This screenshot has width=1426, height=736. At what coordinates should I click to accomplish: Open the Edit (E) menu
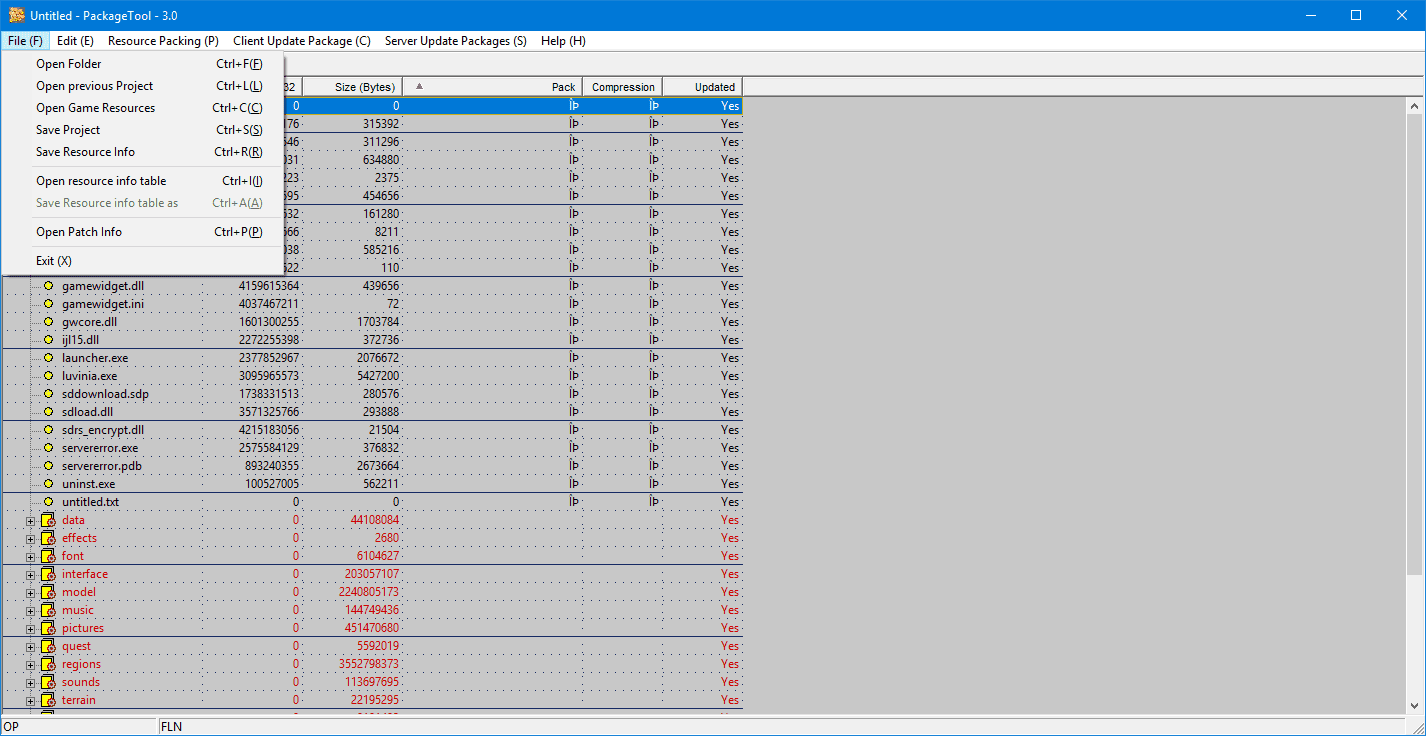75,41
